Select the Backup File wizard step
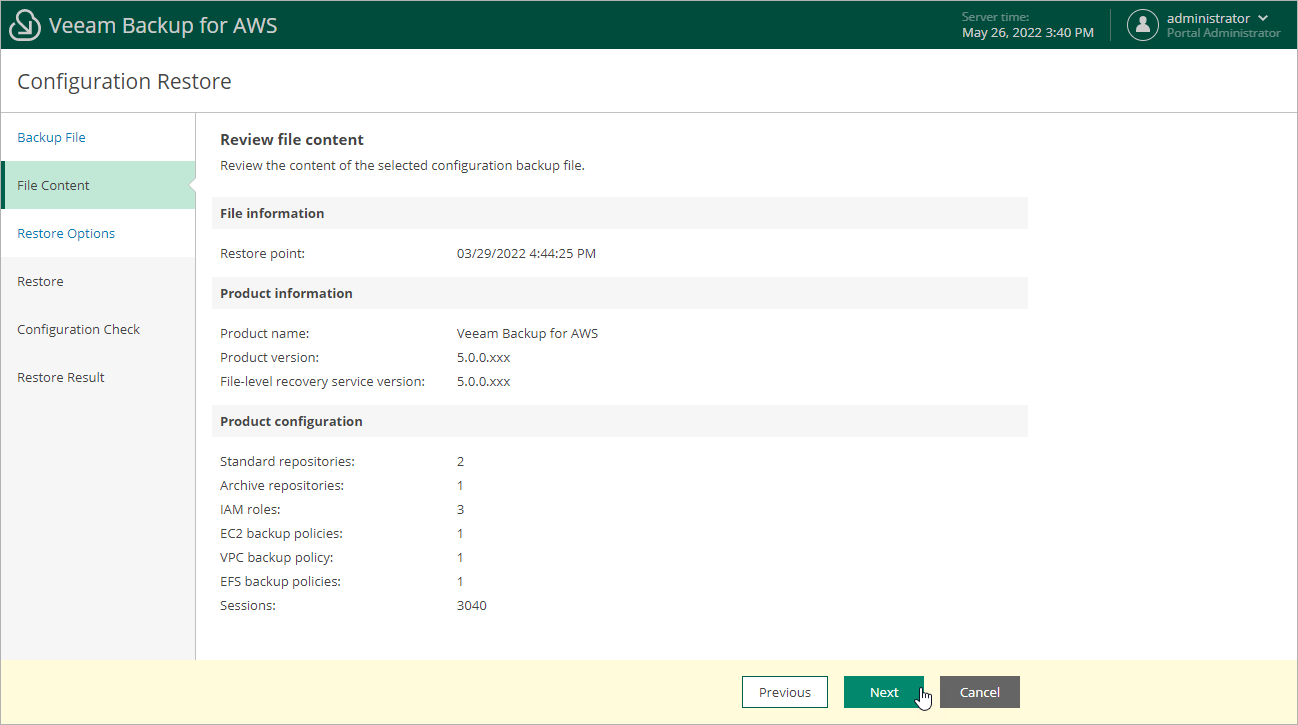 tap(51, 137)
